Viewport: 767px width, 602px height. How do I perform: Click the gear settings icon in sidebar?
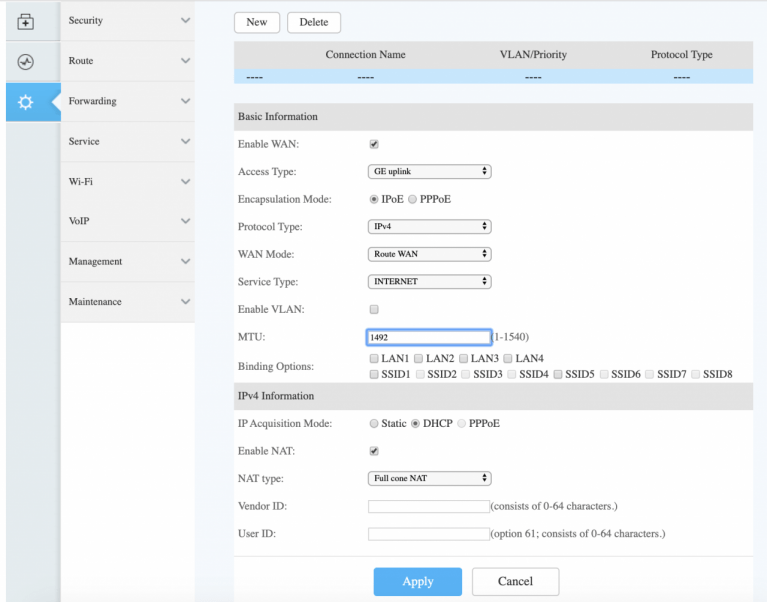[26, 102]
